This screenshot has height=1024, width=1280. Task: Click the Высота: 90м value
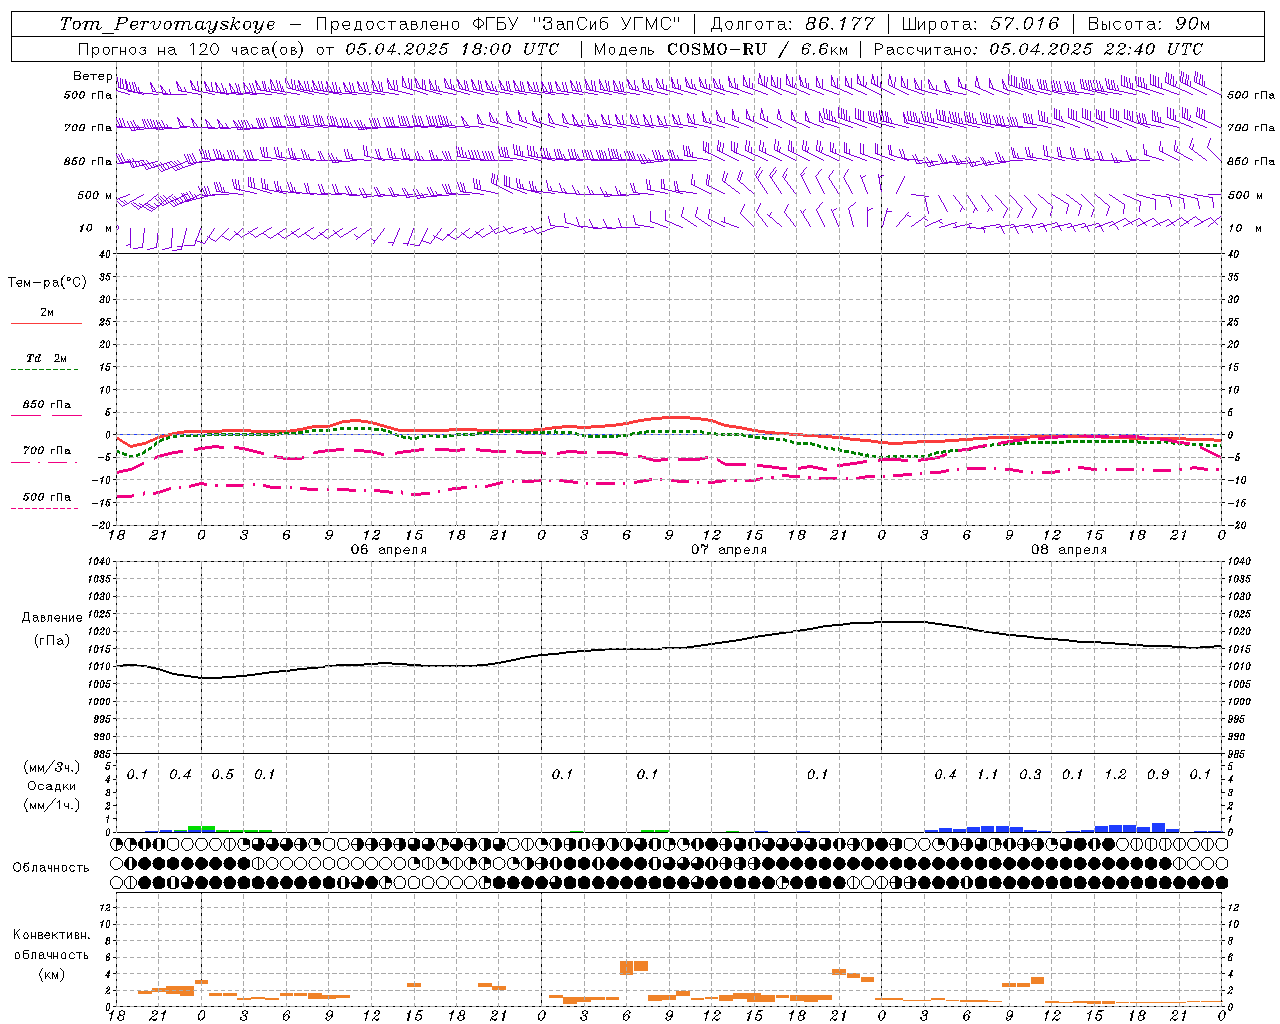(x=1149, y=24)
